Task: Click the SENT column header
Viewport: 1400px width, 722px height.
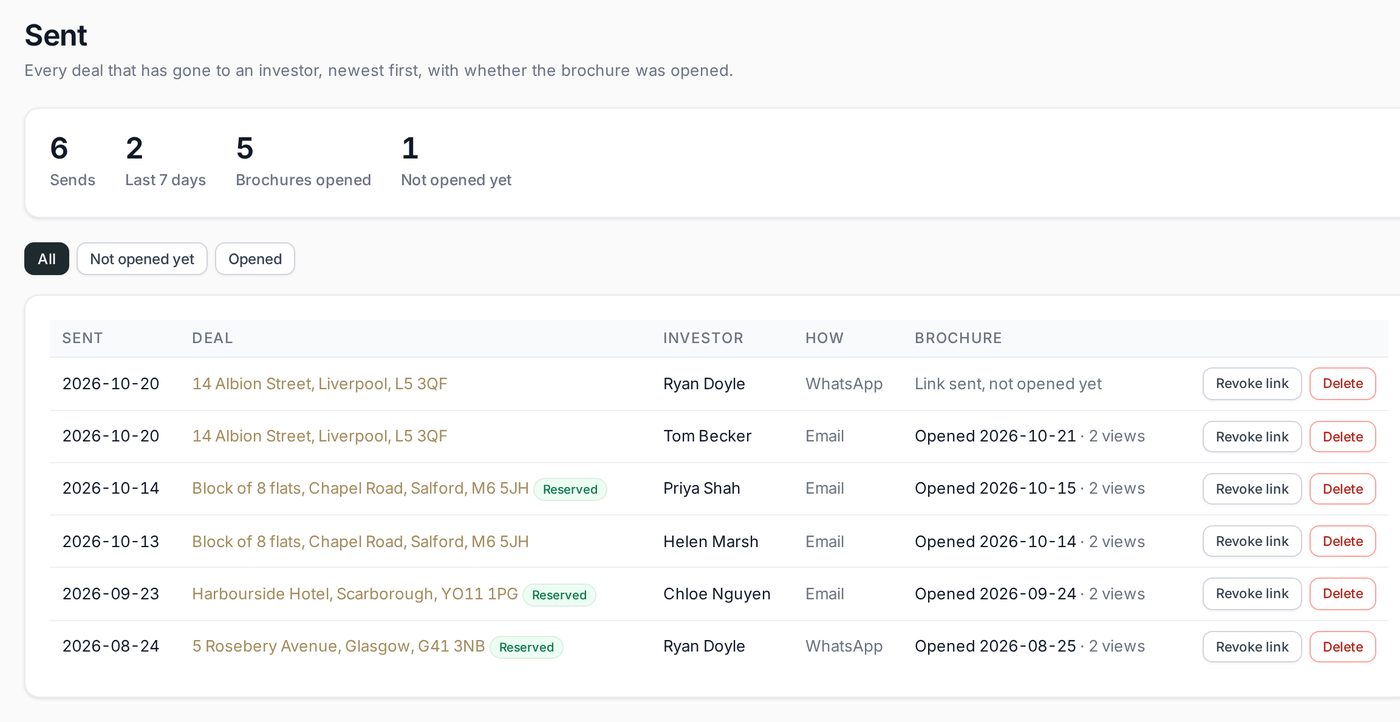Action: pos(83,338)
